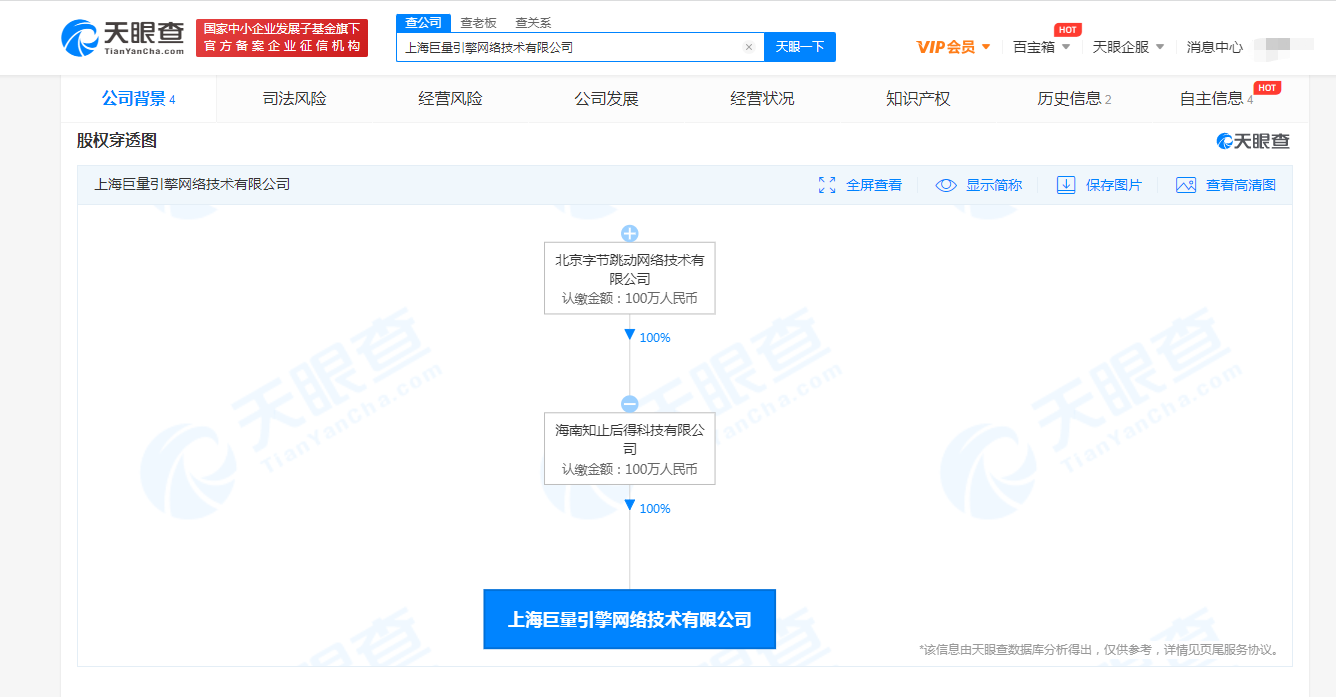The width and height of the screenshot is (1336, 697).
Task: Select the 公司发展 tab
Action: pos(606,99)
